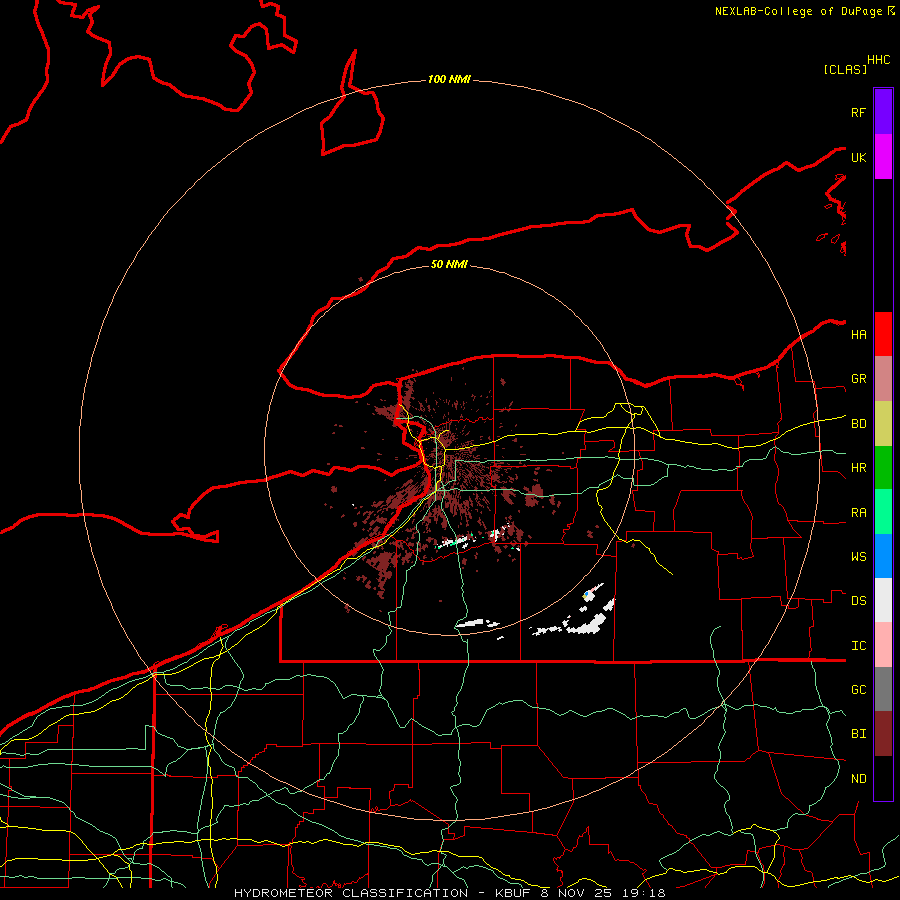Click the "KBUF" radar site identifier
The image size is (900, 900).
[x=513, y=893]
